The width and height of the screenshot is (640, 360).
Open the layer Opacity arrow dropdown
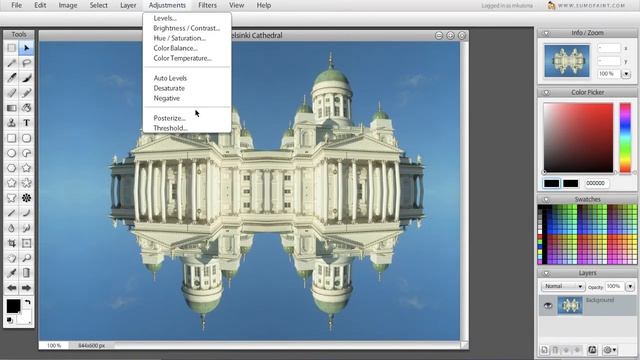point(630,287)
